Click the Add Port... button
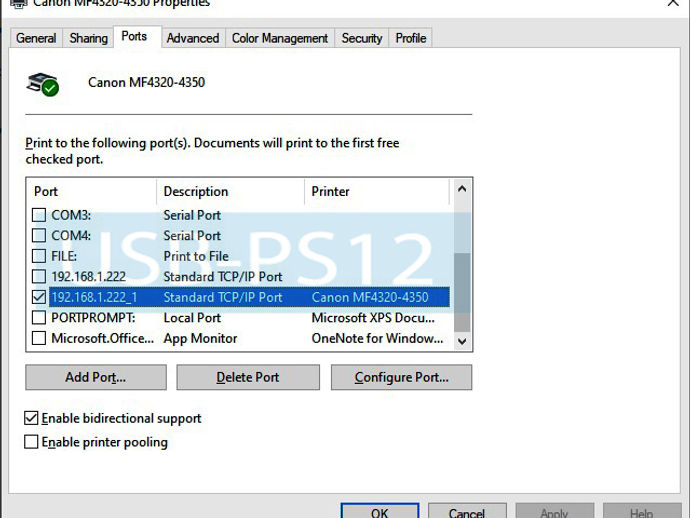The width and height of the screenshot is (690, 518). [x=95, y=377]
